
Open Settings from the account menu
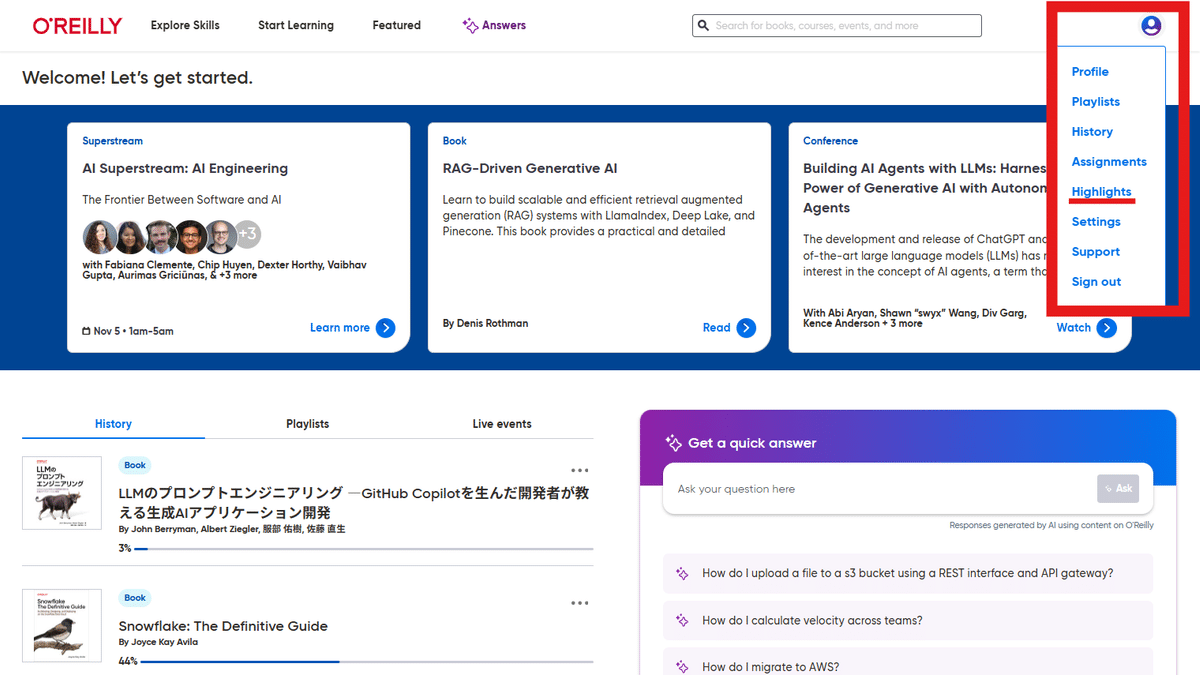1096,221
